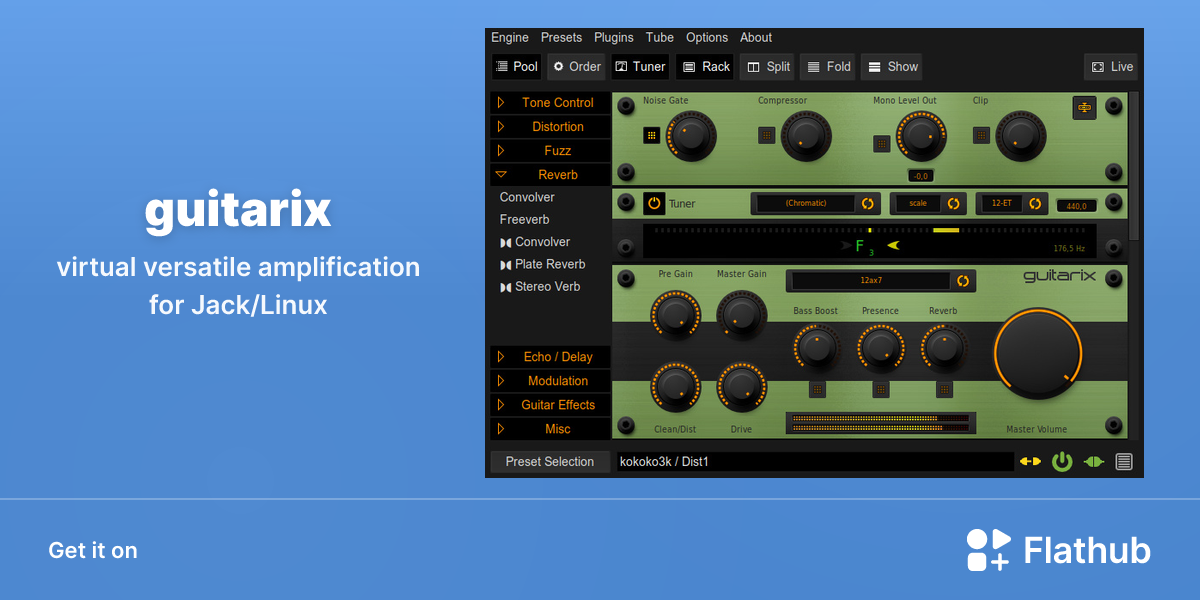This screenshot has width=1200, height=600.
Task: Toggle the Clip switch
Action: 982,135
